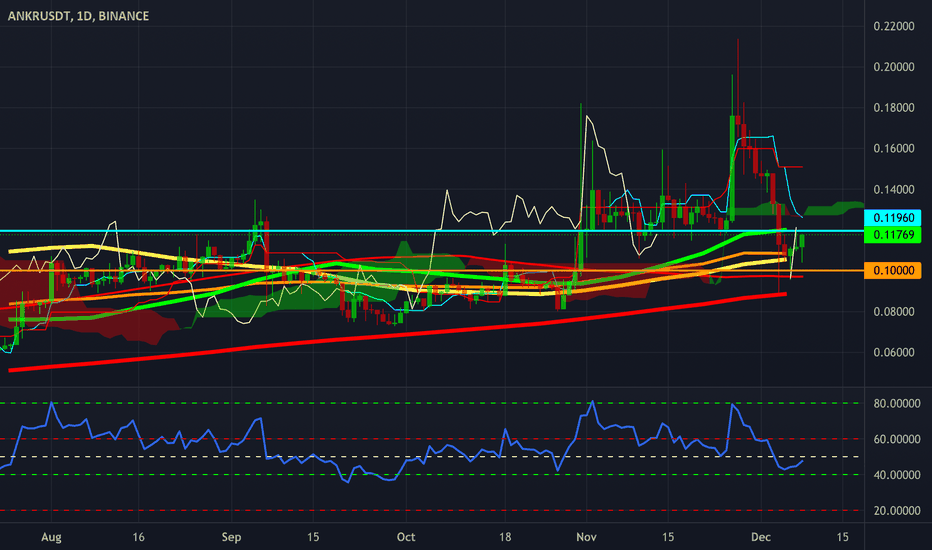Click the 0.22000 price axis value
This screenshot has height=550, width=932.
pos(893,26)
